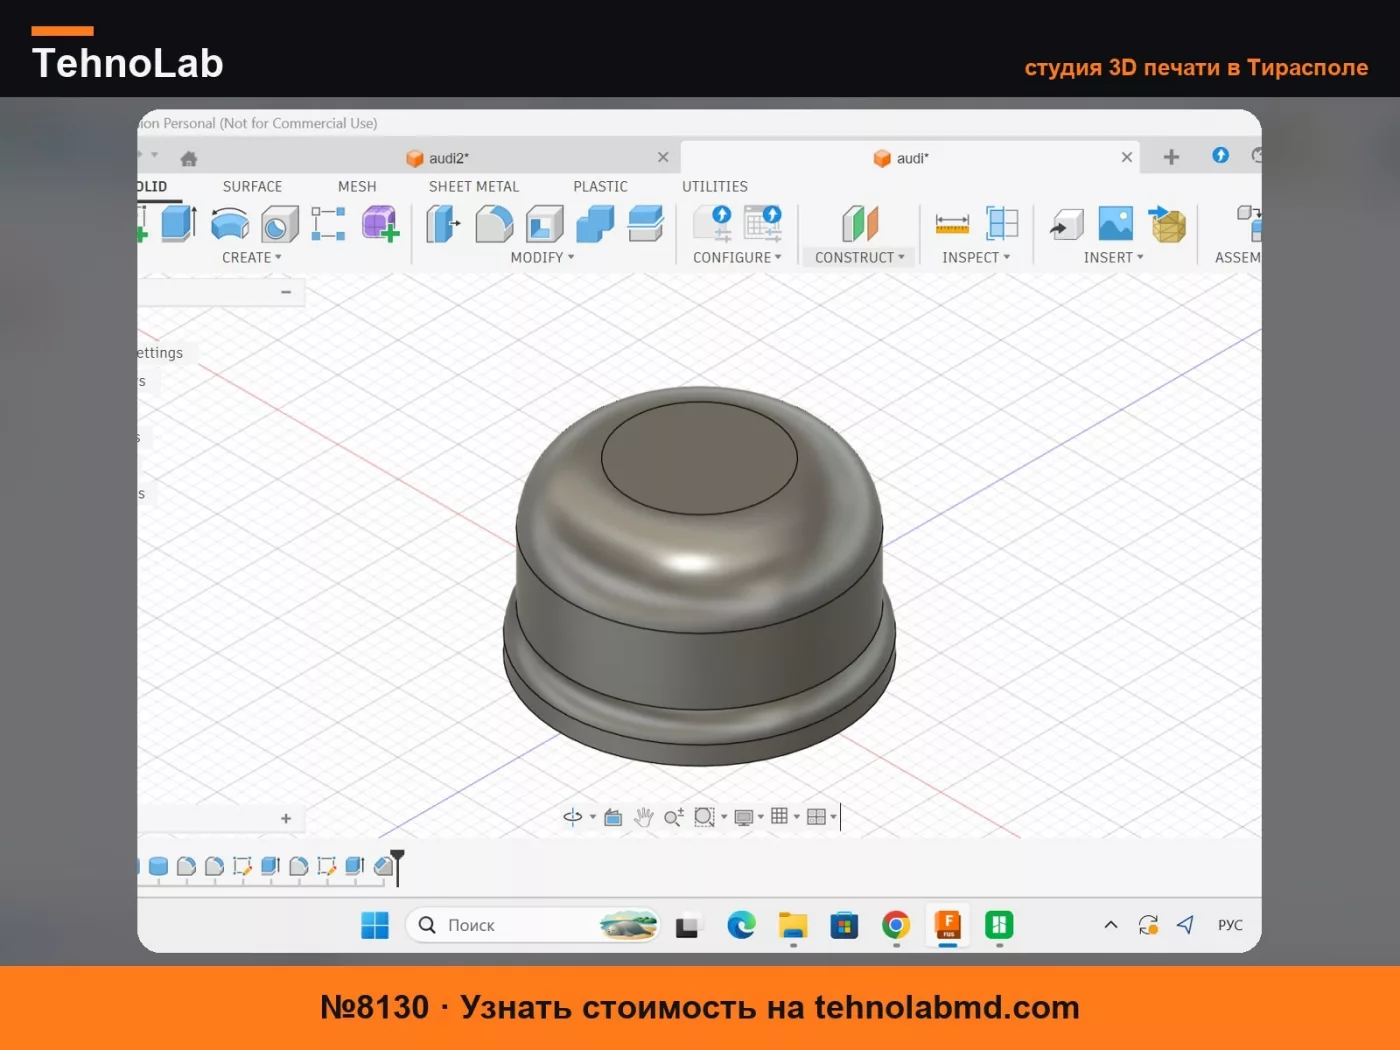The width and height of the screenshot is (1400, 1050).
Task: Open the Display Settings dropdown arrow
Action: tap(761, 817)
